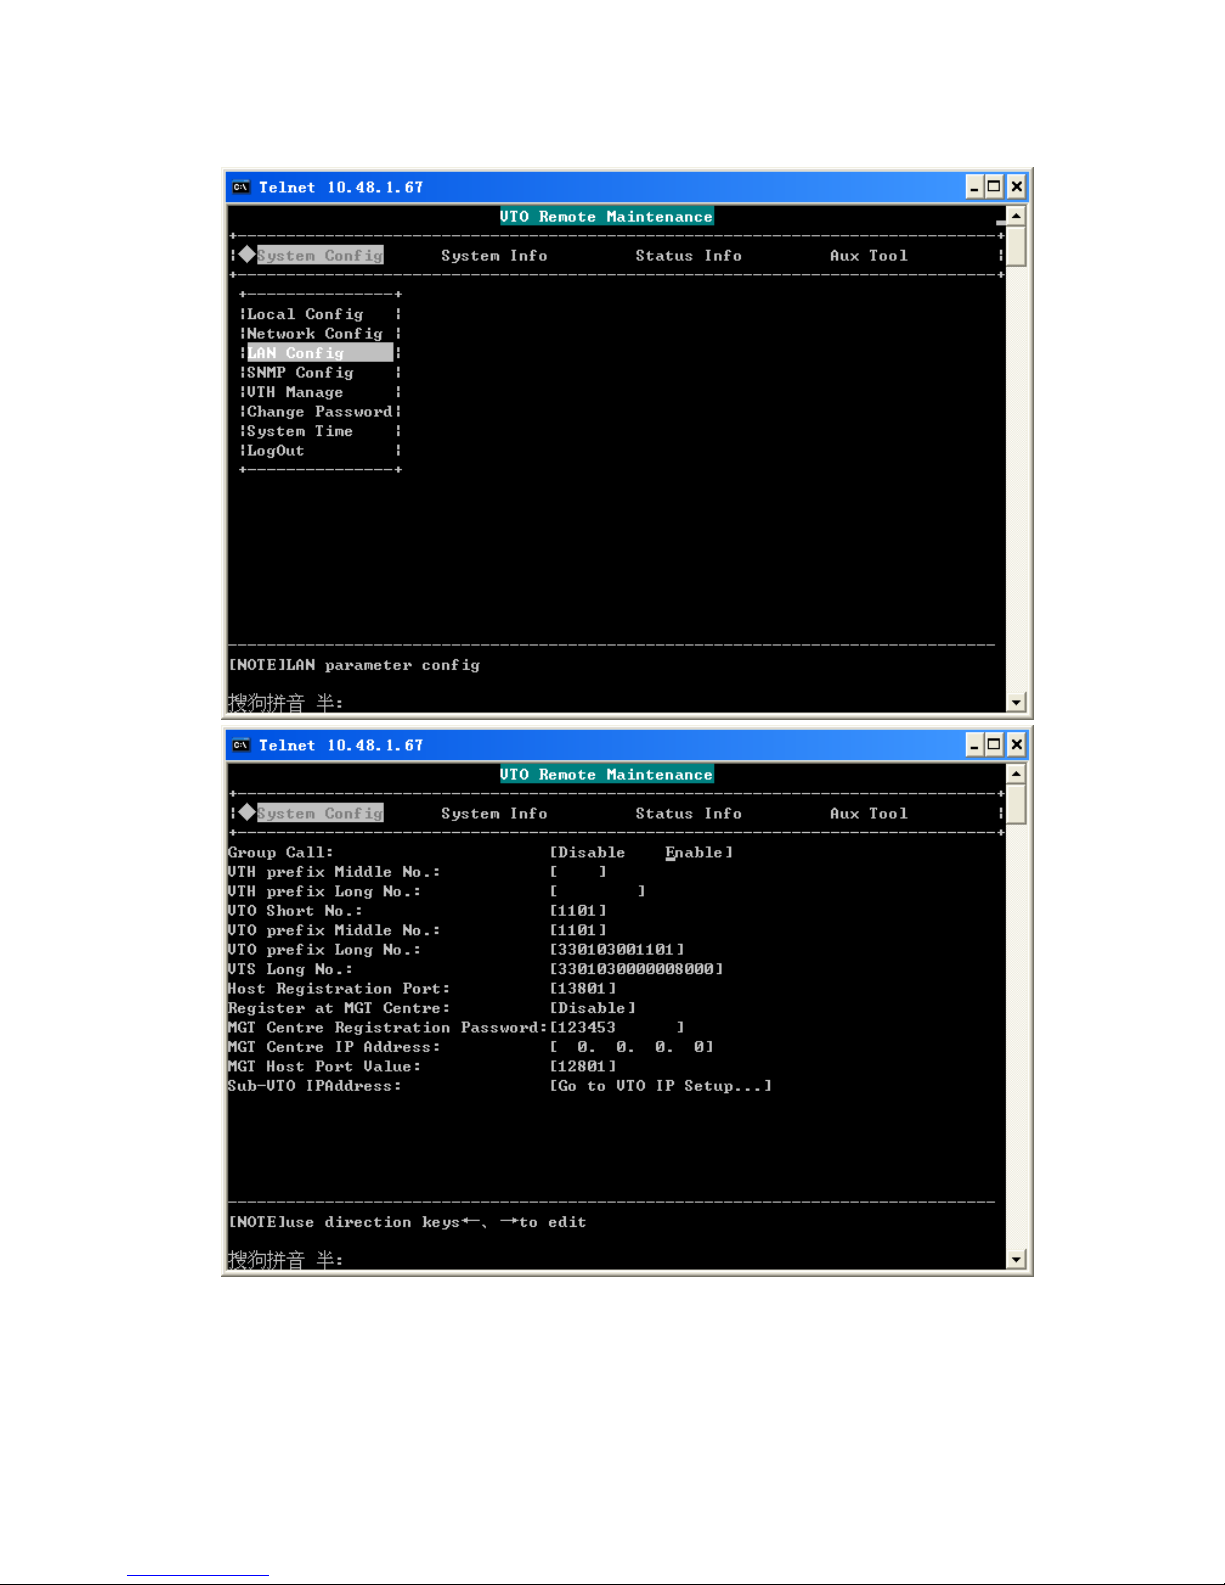Open Status Info menu above the Local Config list

pyautogui.click(x=688, y=256)
